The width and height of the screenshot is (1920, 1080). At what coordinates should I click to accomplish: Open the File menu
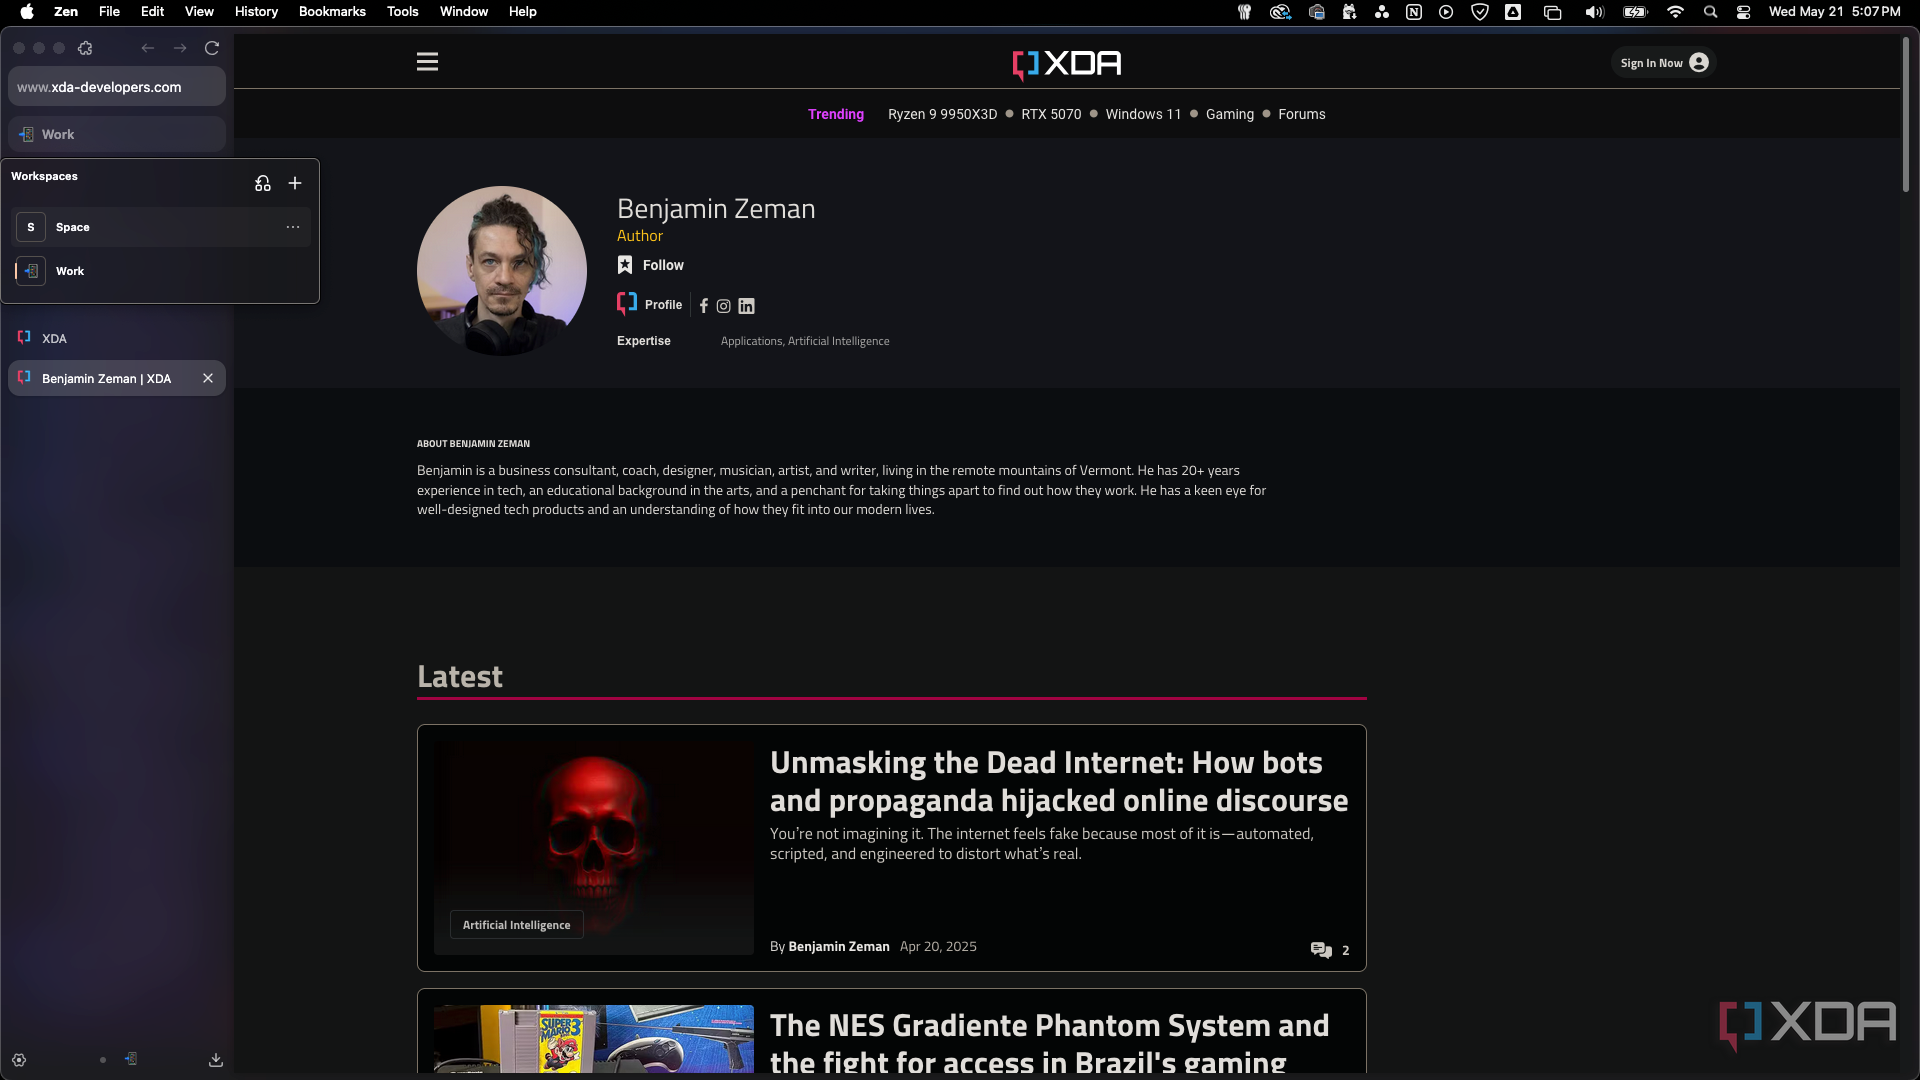click(110, 12)
